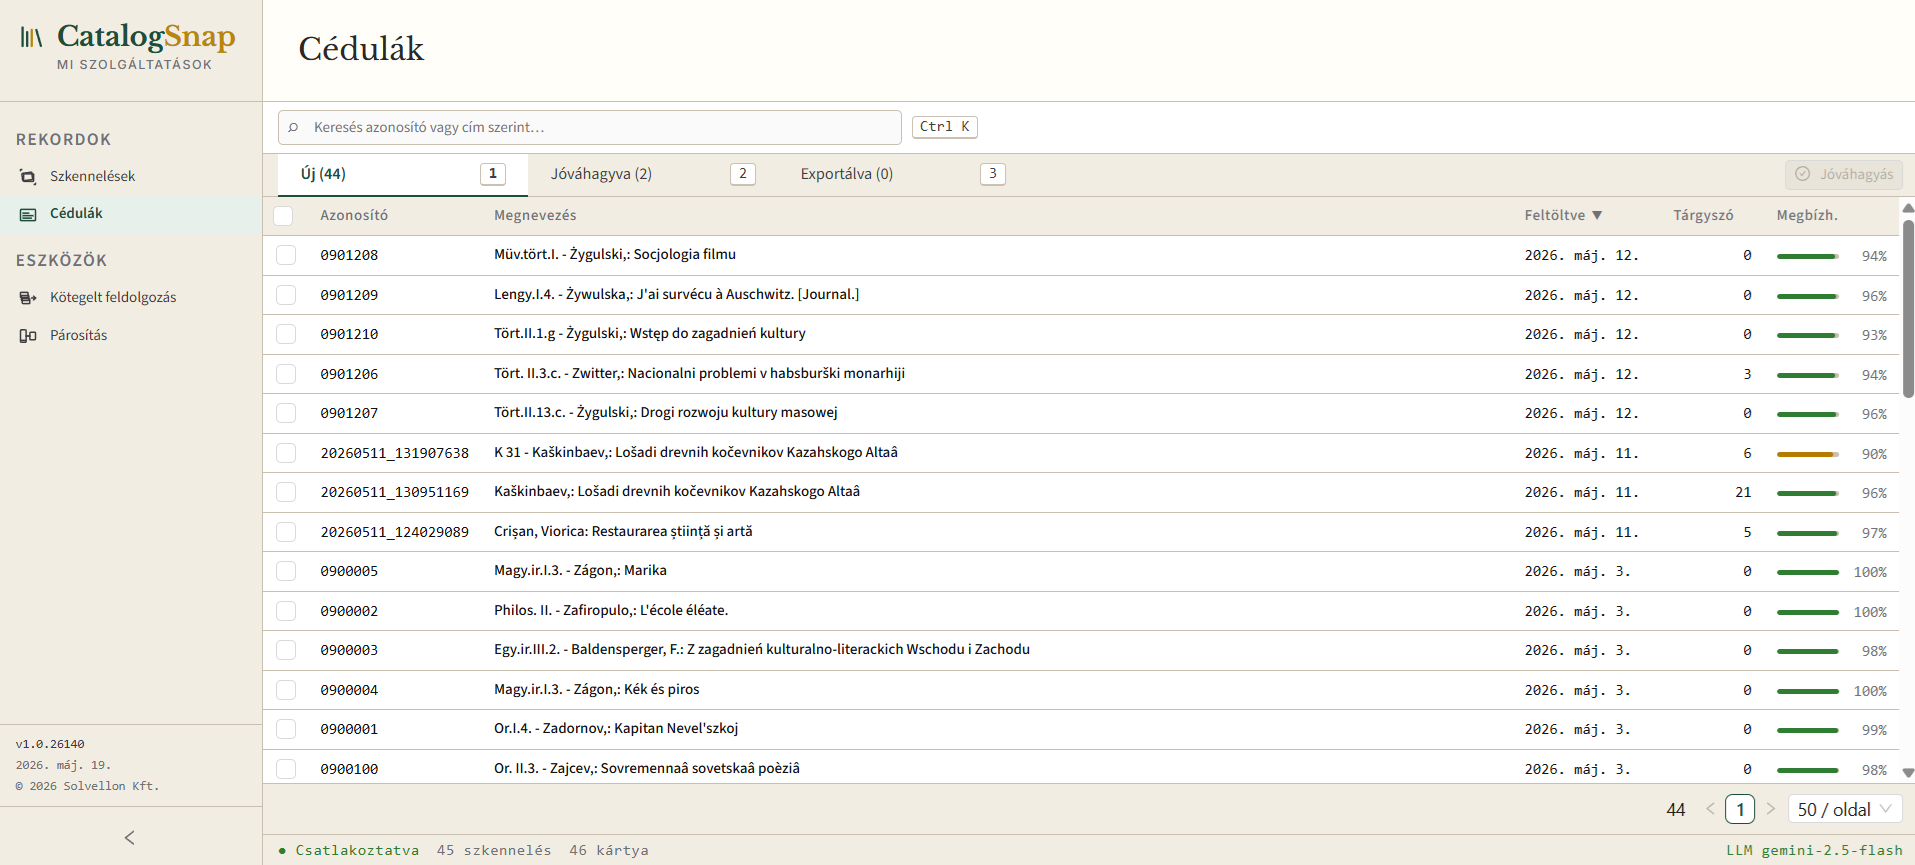Click the Párosítás pairing icon

(x=28, y=336)
